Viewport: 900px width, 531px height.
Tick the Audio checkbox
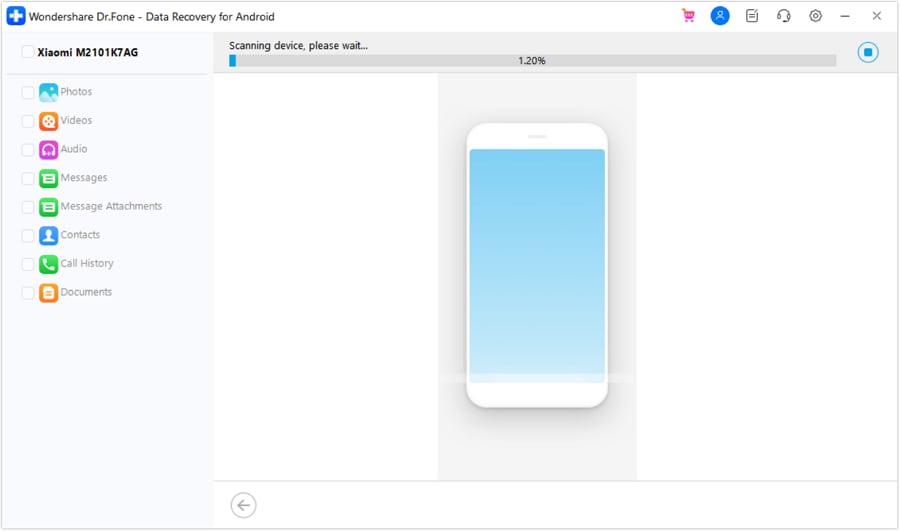(x=27, y=149)
